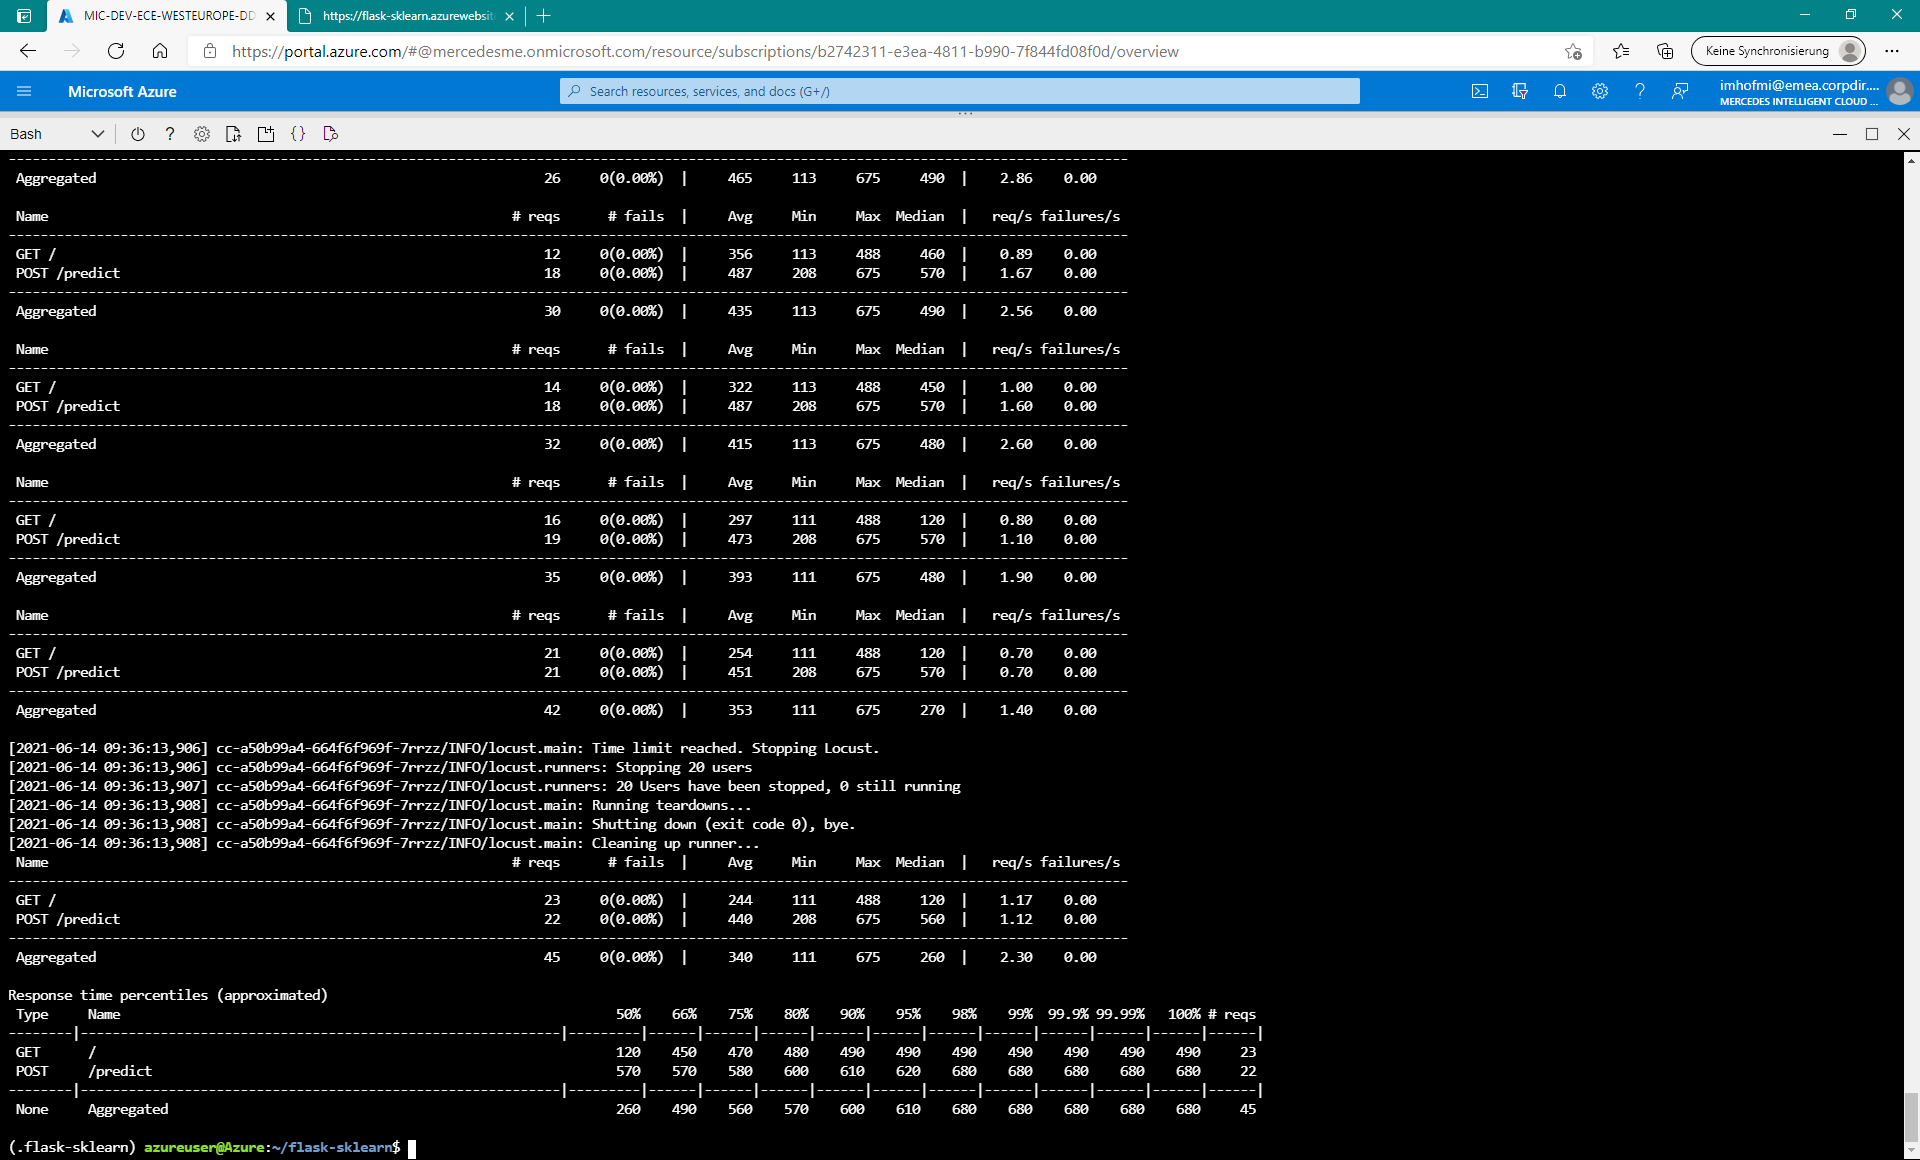Click the feedback icon in Azure header
Screen dimensions: 1920x1160
point(1680,91)
